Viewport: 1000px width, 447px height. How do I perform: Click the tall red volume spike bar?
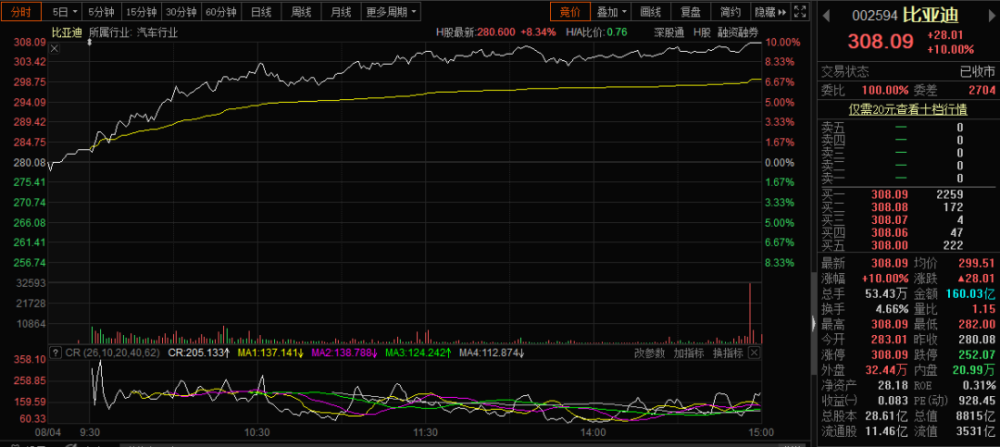click(750, 312)
